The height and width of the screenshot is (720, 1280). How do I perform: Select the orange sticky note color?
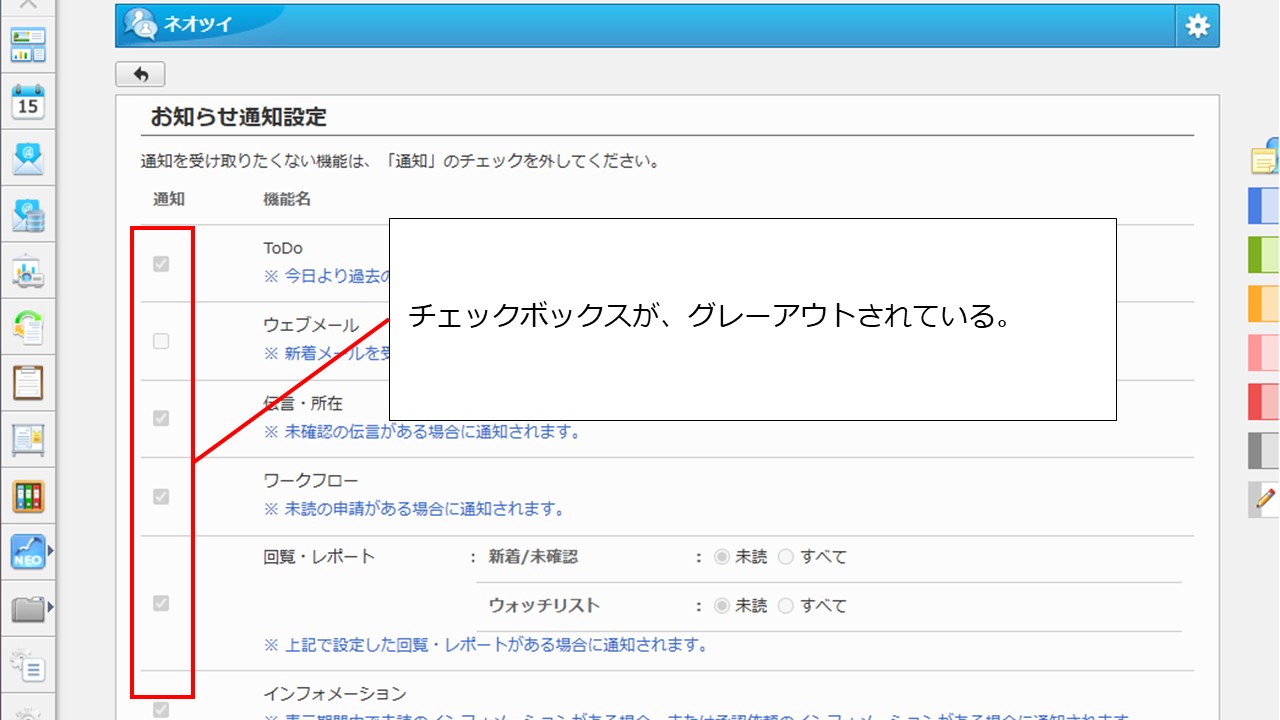[1264, 304]
